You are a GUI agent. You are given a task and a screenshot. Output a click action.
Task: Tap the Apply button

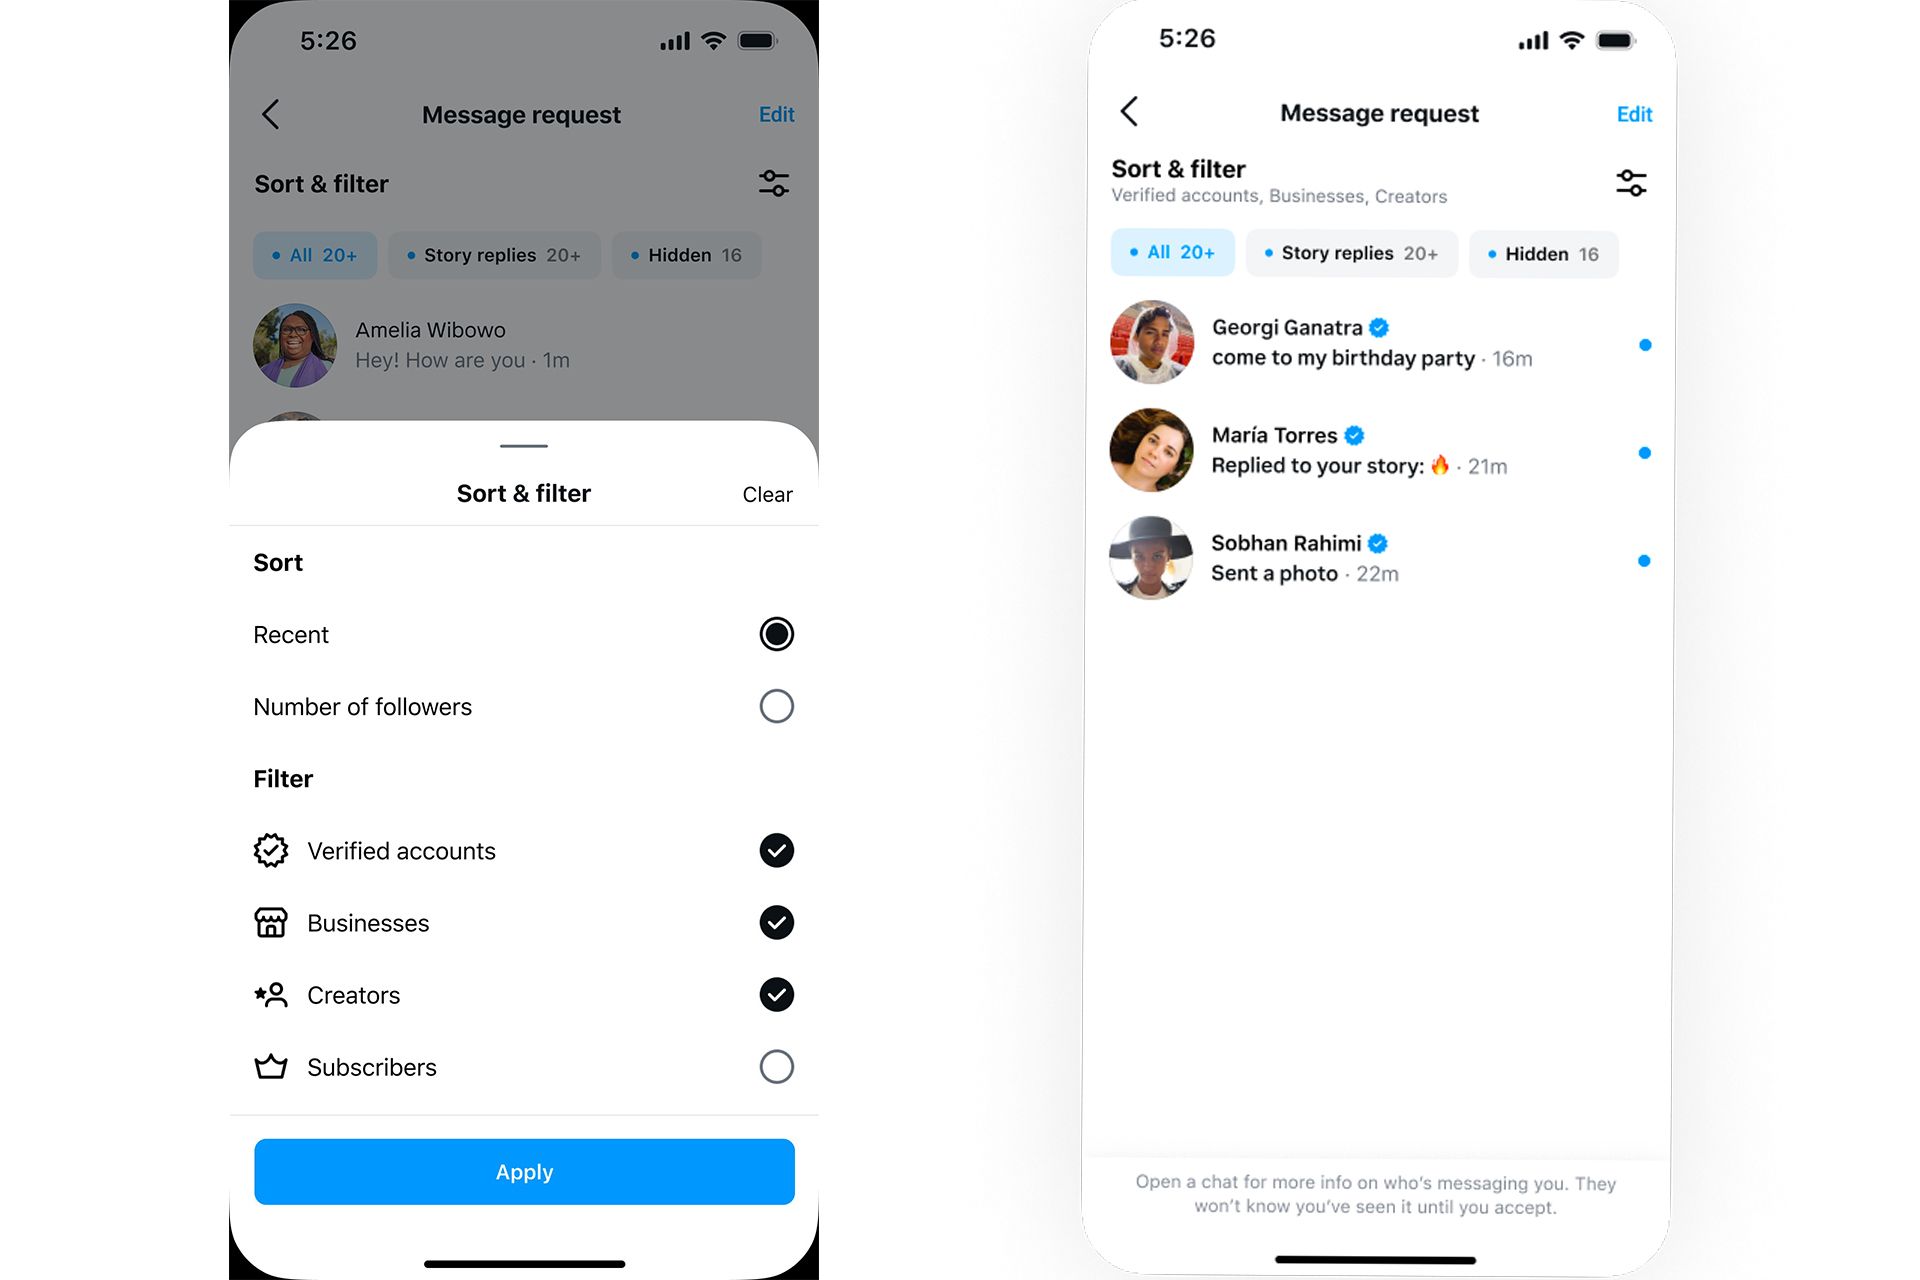523,1171
